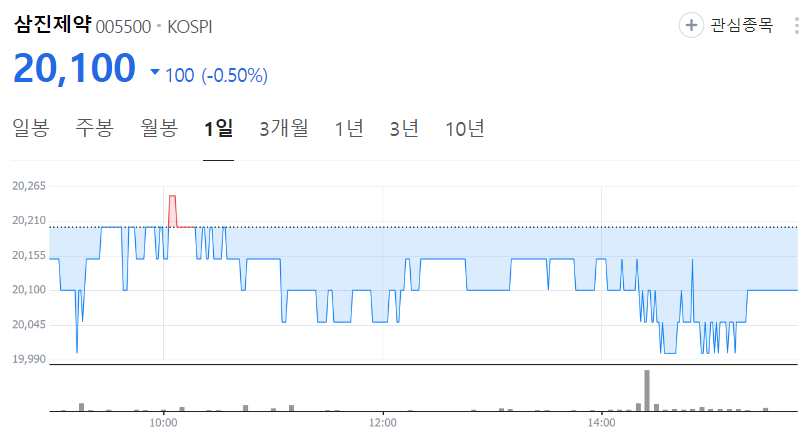Click the 20,045 y-axis label

[x=29, y=325]
